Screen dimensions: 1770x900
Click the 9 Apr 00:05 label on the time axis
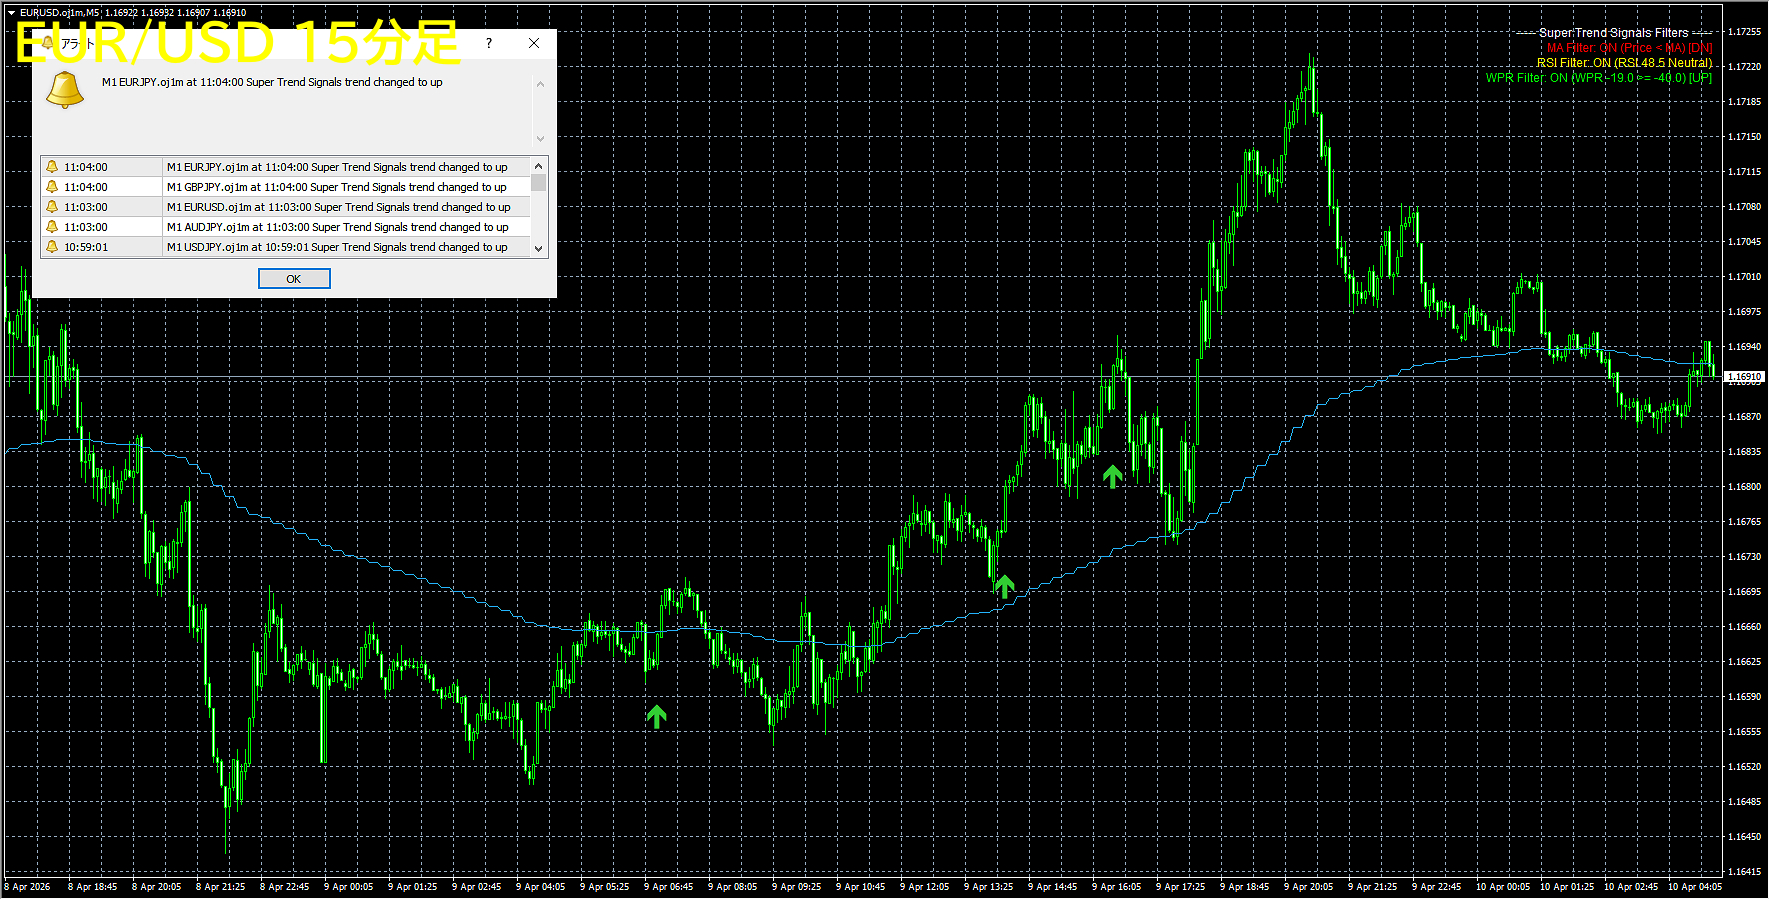pos(348,887)
